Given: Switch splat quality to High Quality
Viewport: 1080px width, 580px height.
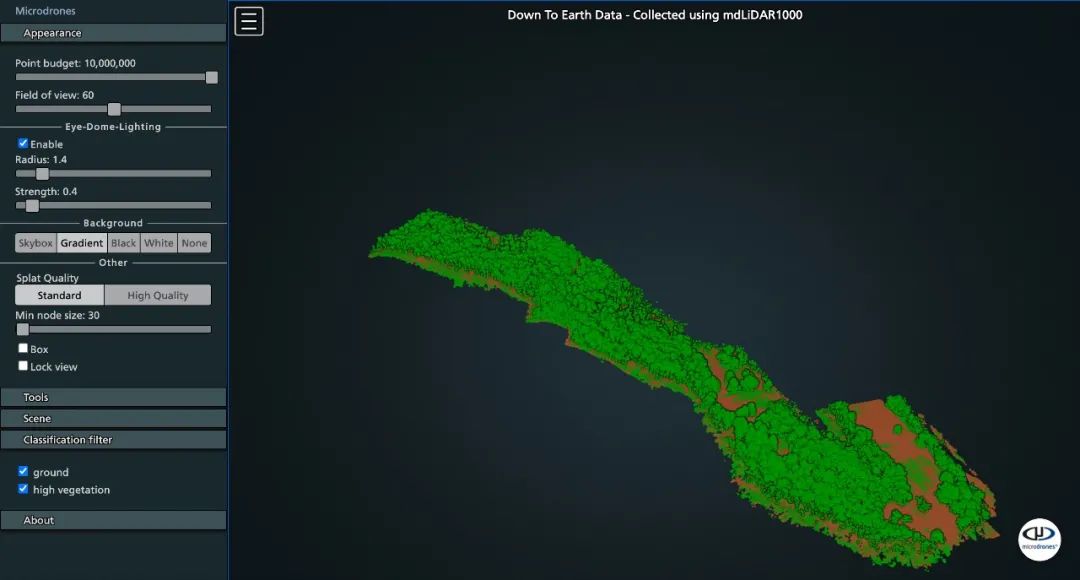Looking at the screenshot, I should (158, 295).
